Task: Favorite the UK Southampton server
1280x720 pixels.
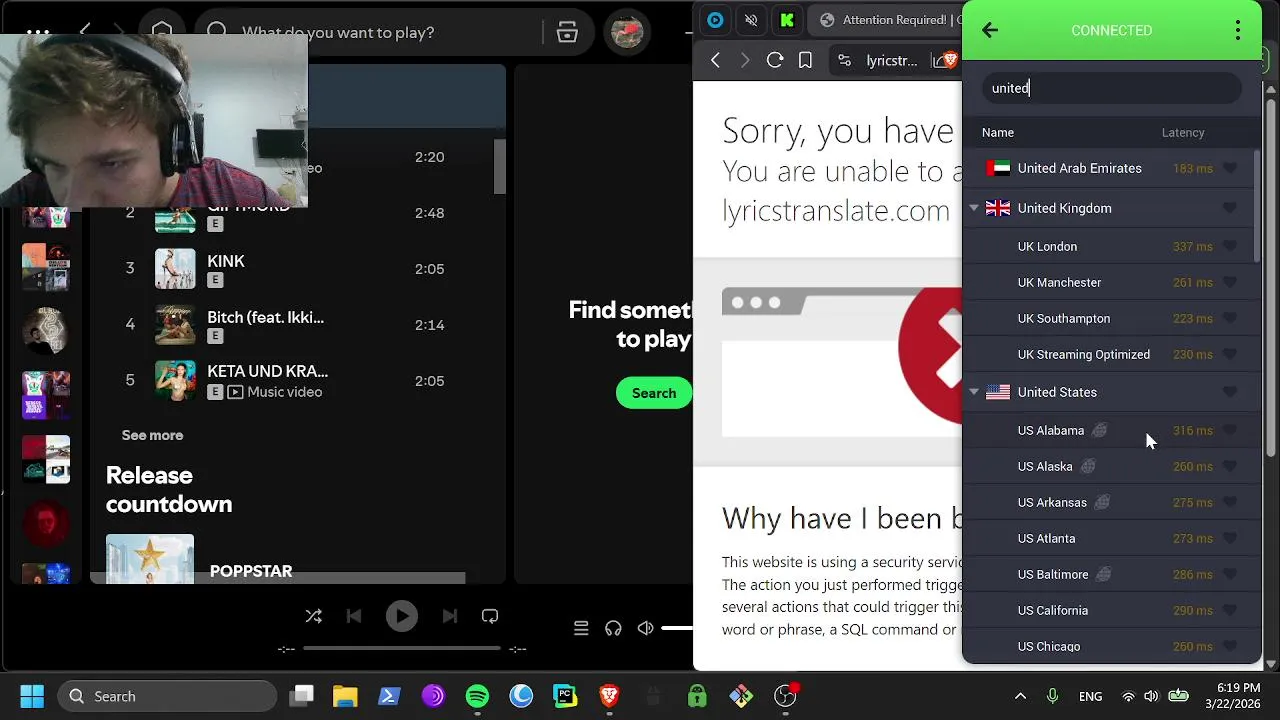Action: pos(1230,318)
